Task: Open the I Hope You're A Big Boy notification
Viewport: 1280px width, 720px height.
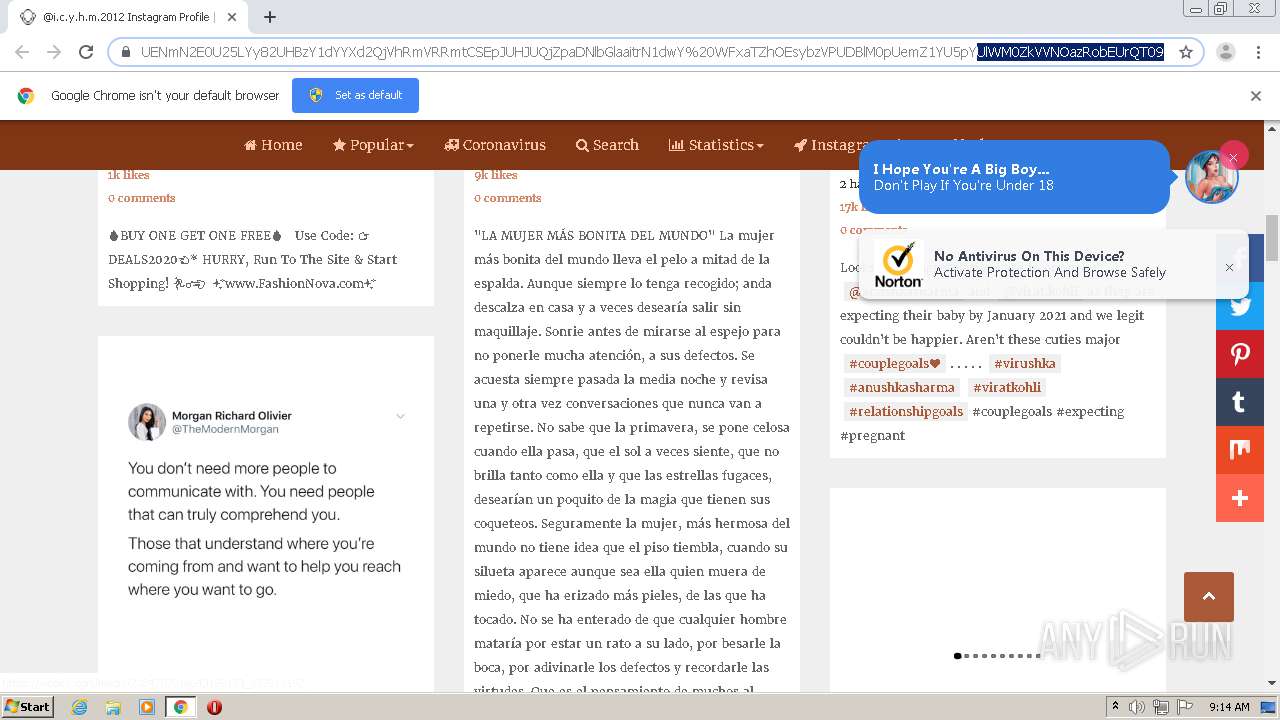Action: [x=1014, y=177]
